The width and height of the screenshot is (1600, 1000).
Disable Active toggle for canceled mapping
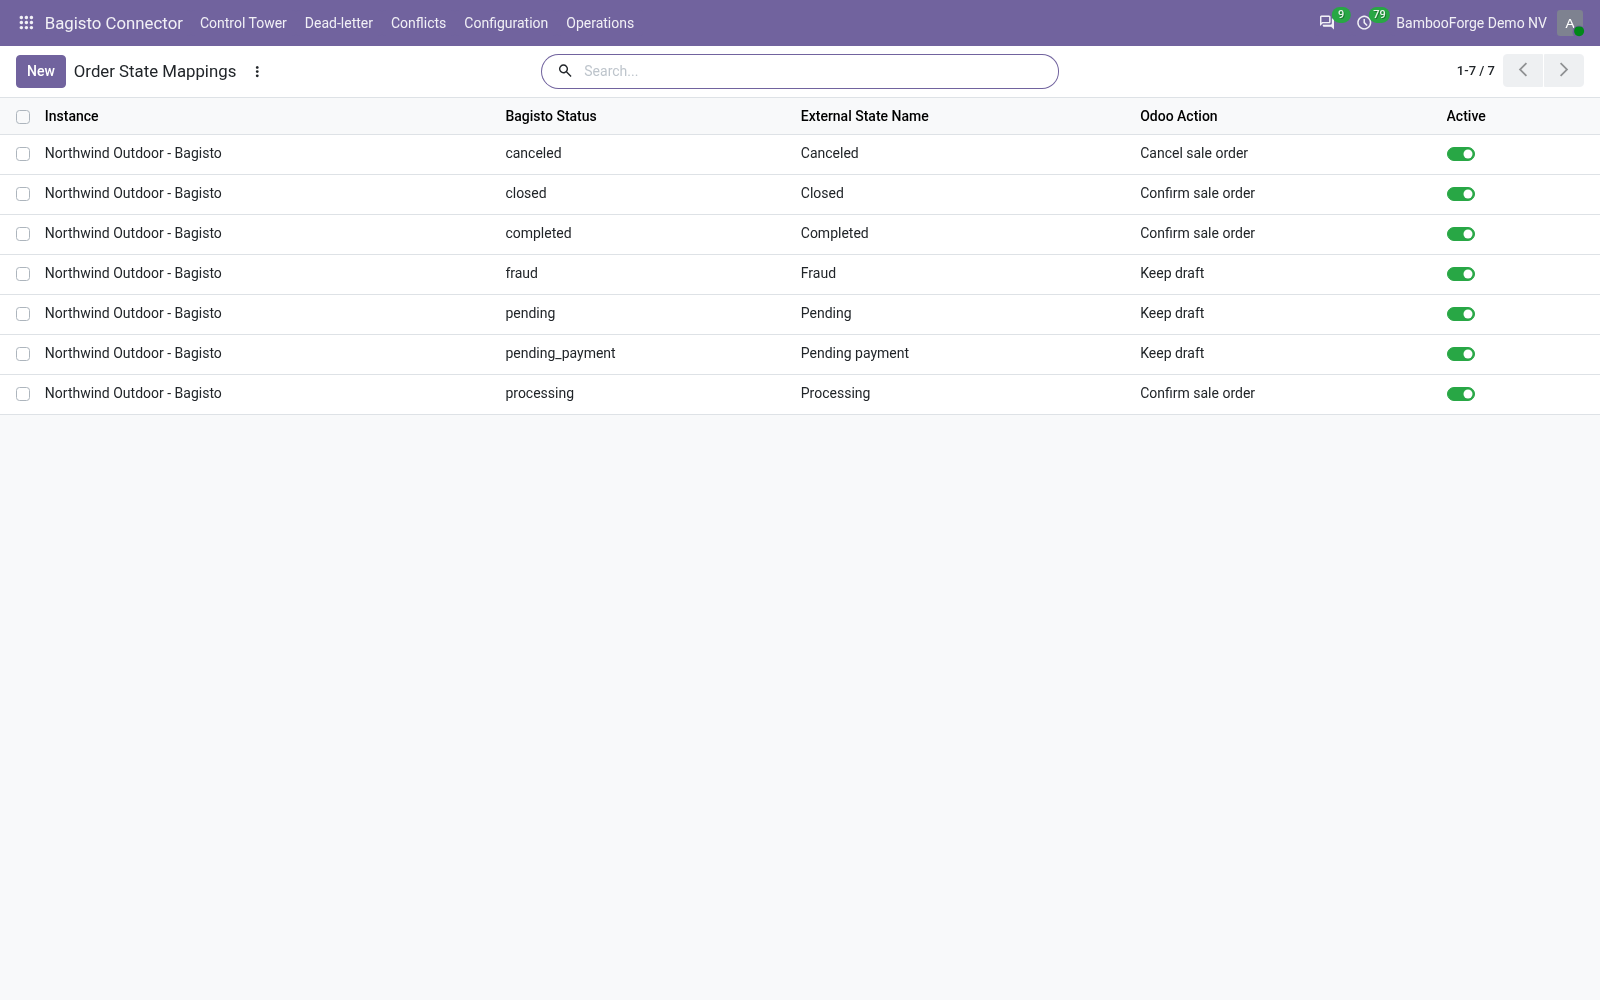(1461, 154)
